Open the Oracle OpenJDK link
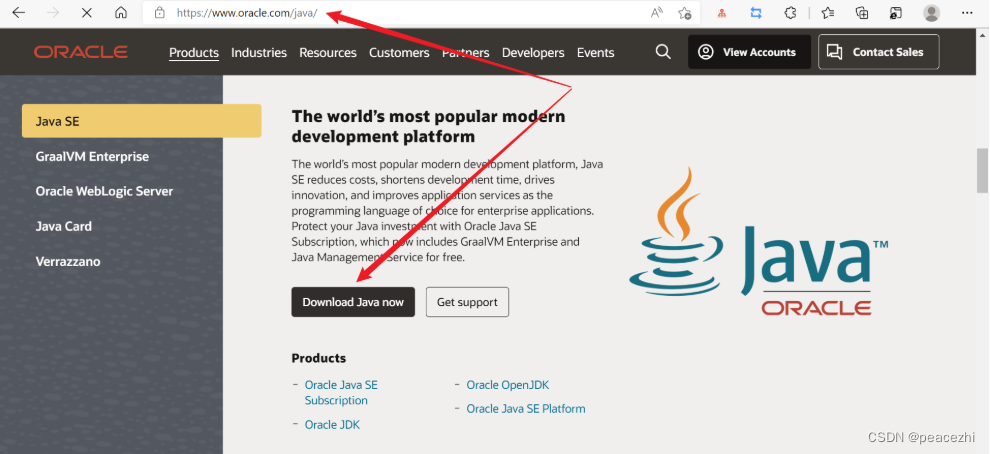Image resolution: width=990 pixels, height=454 pixels. (x=508, y=385)
